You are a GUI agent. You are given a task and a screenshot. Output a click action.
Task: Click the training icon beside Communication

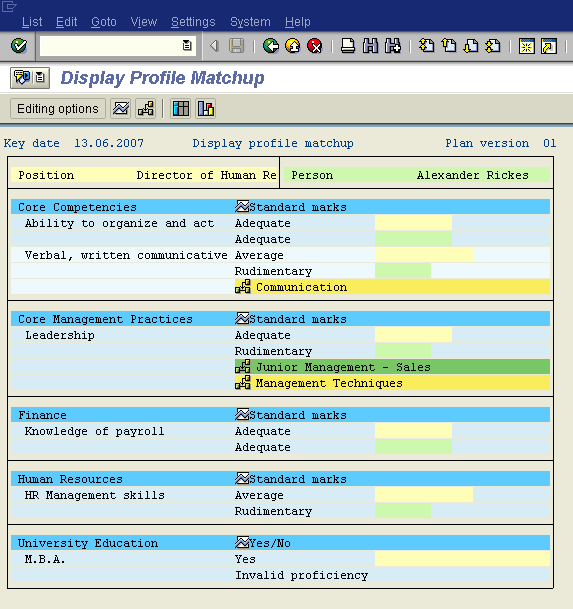pyautogui.click(x=243, y=287)
